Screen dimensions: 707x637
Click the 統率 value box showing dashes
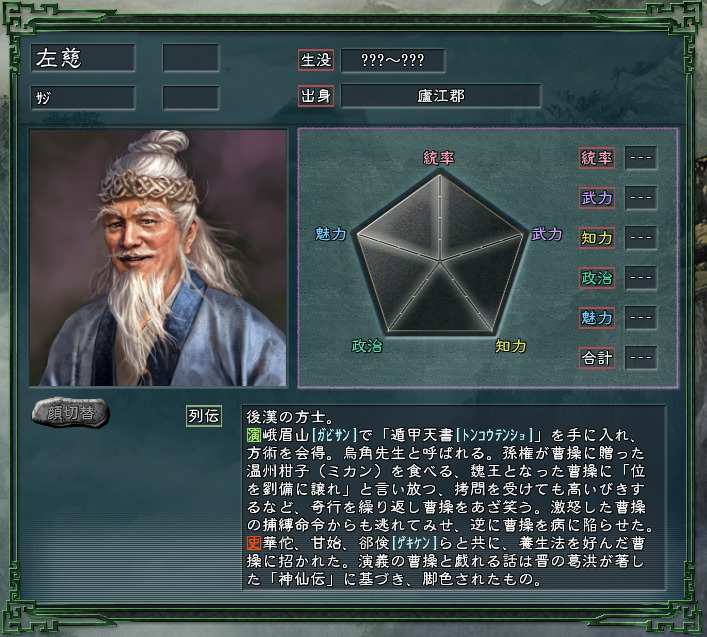pos(641,158)
